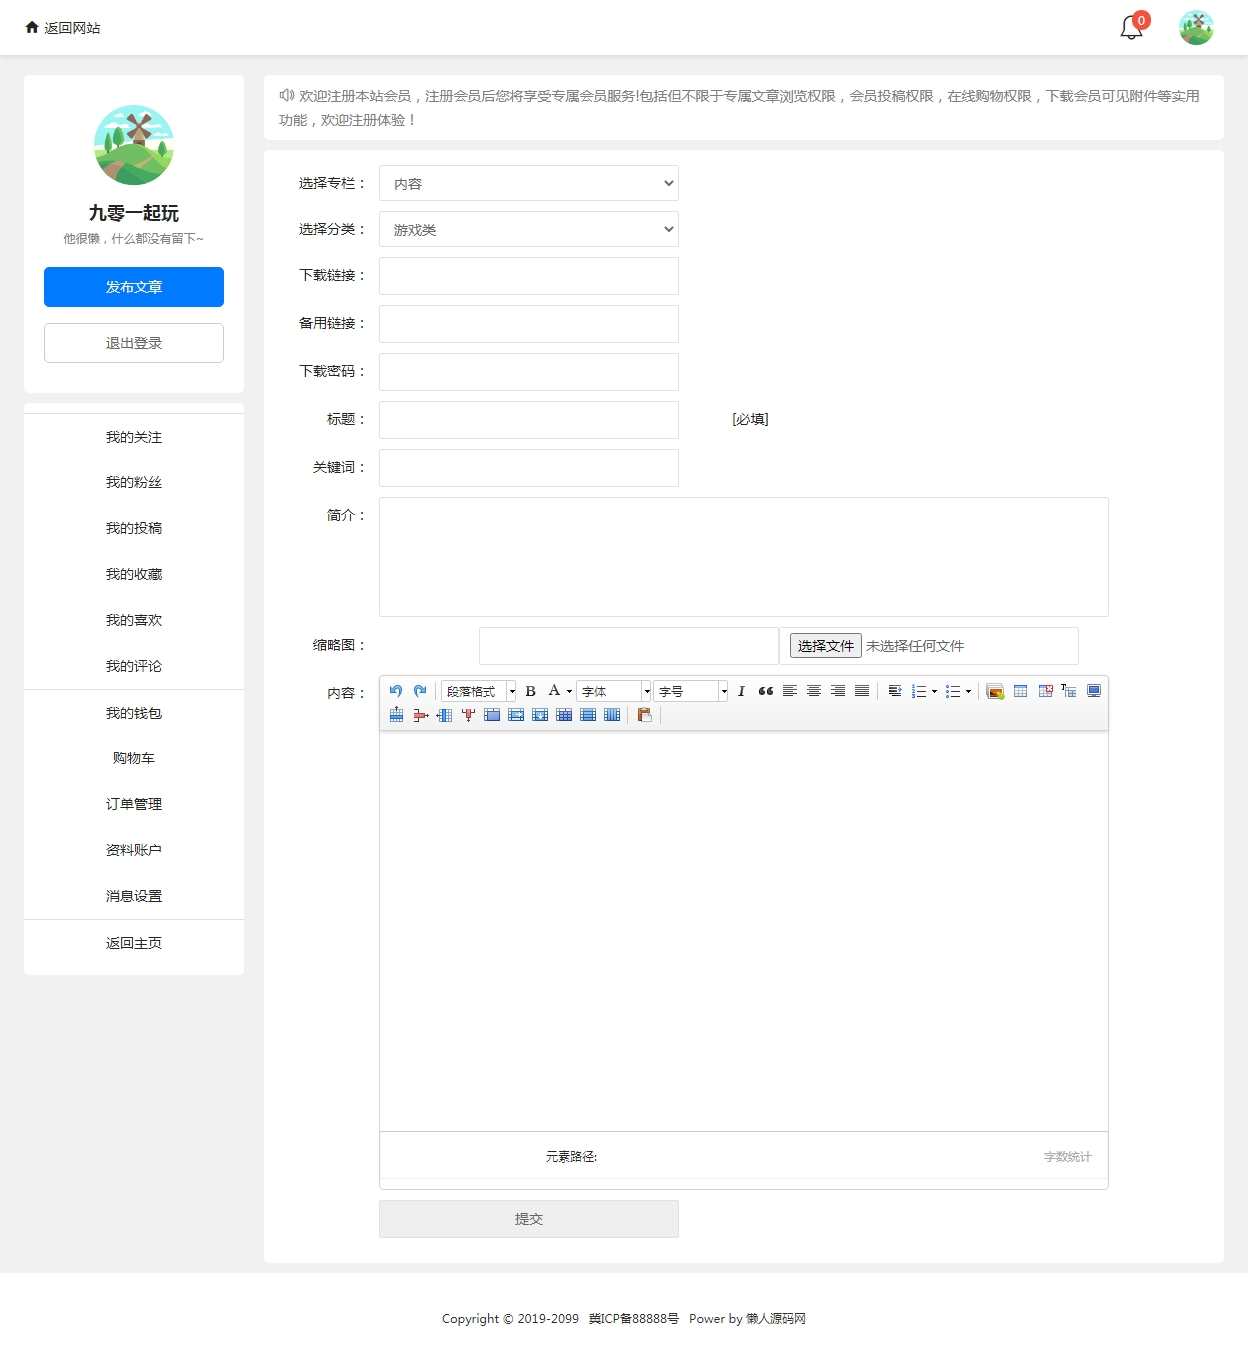Open the 段落格式 paragraph format dropdown
The image size is (1248, 1363).
pyautogui.click(x=479, y=691)
